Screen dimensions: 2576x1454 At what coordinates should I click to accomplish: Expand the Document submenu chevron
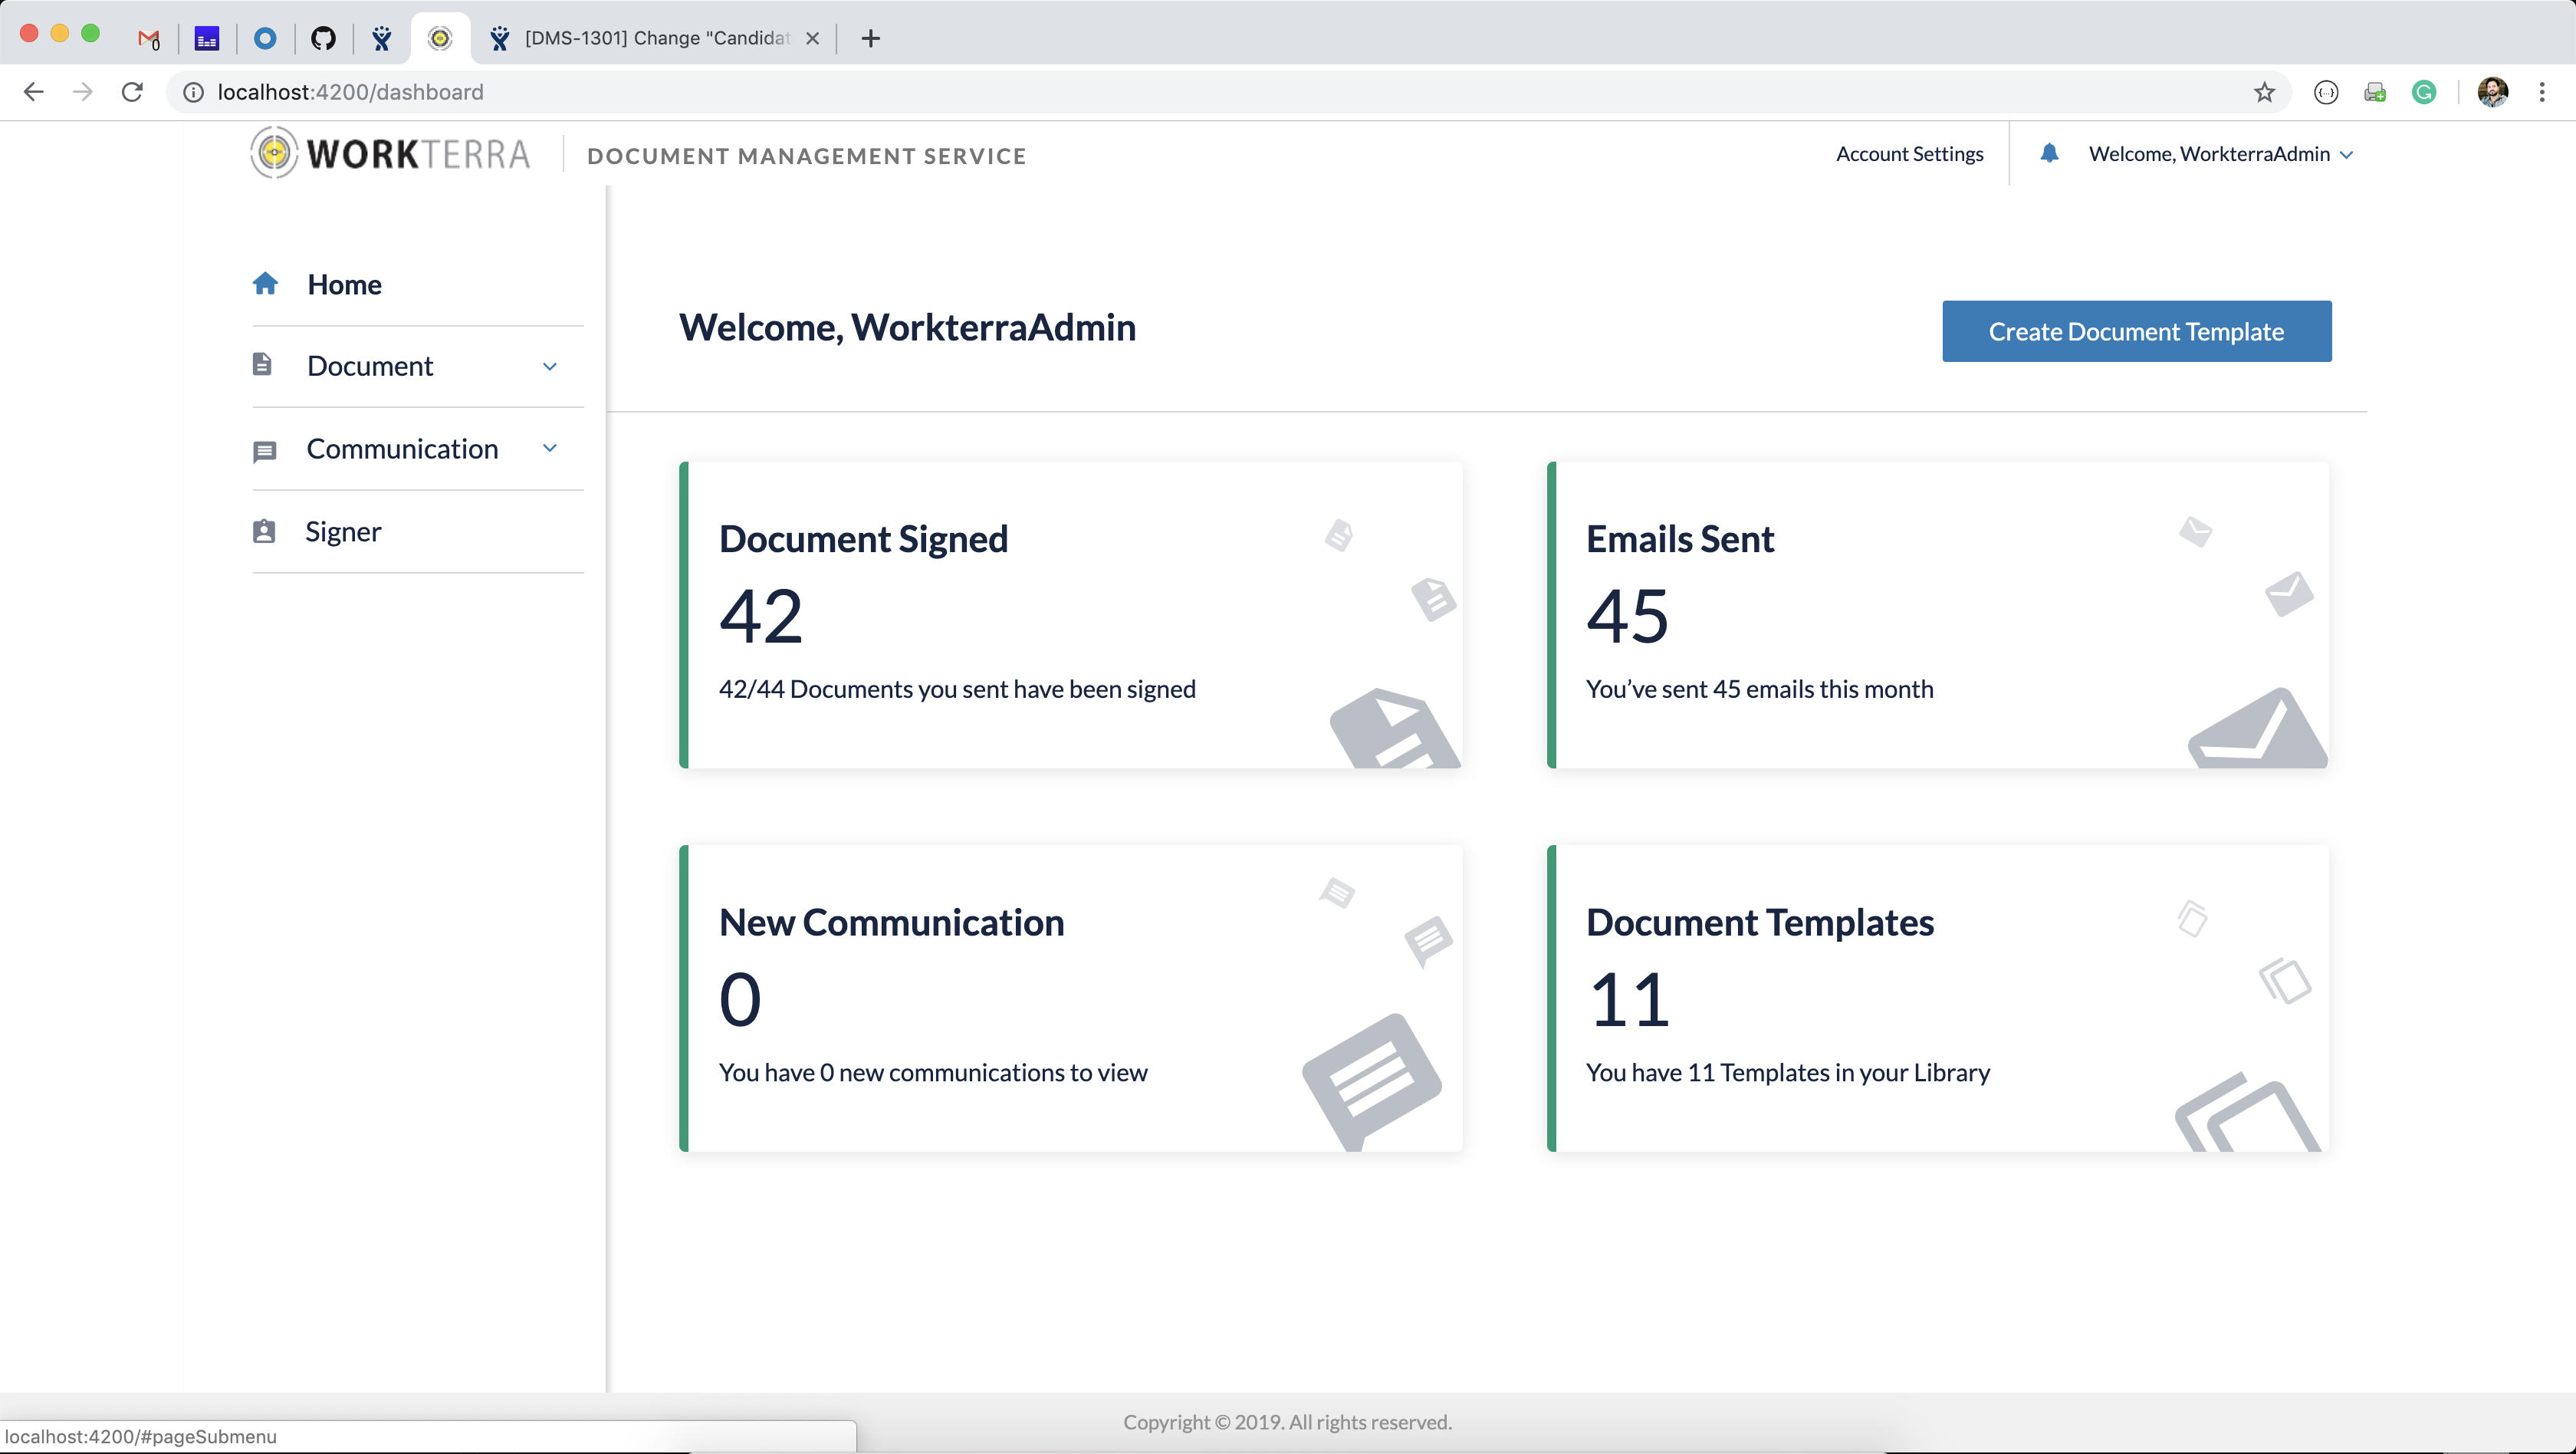tap(550, 367)
